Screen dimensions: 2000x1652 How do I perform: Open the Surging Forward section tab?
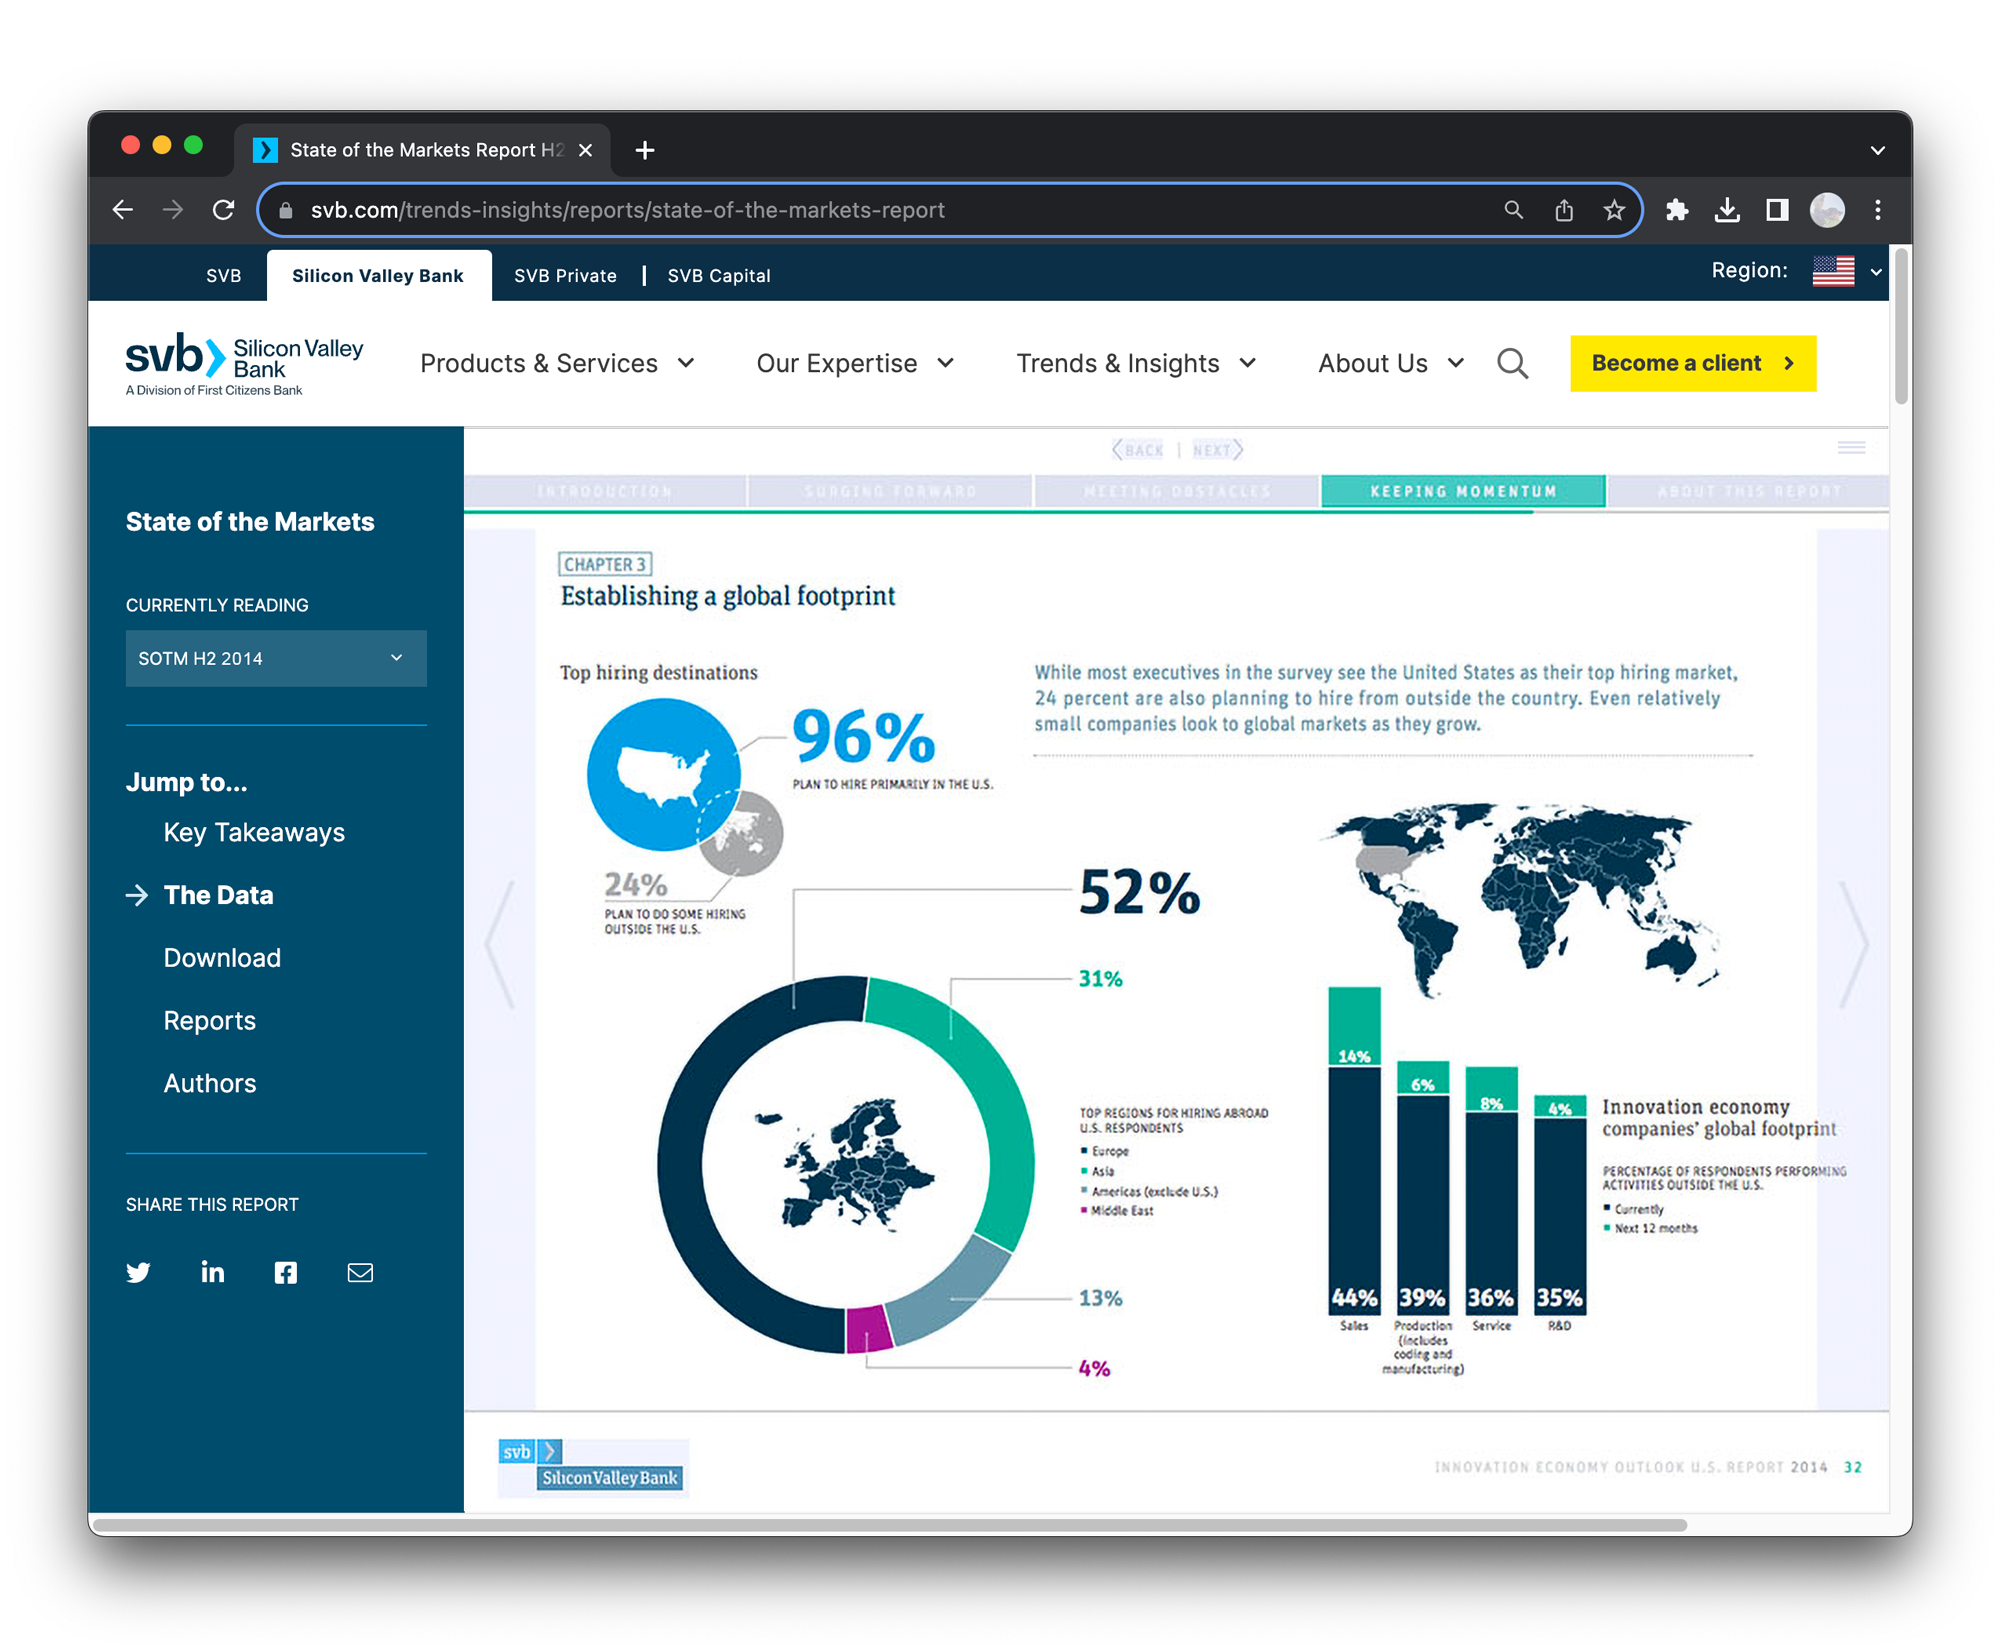pos(890,491)
